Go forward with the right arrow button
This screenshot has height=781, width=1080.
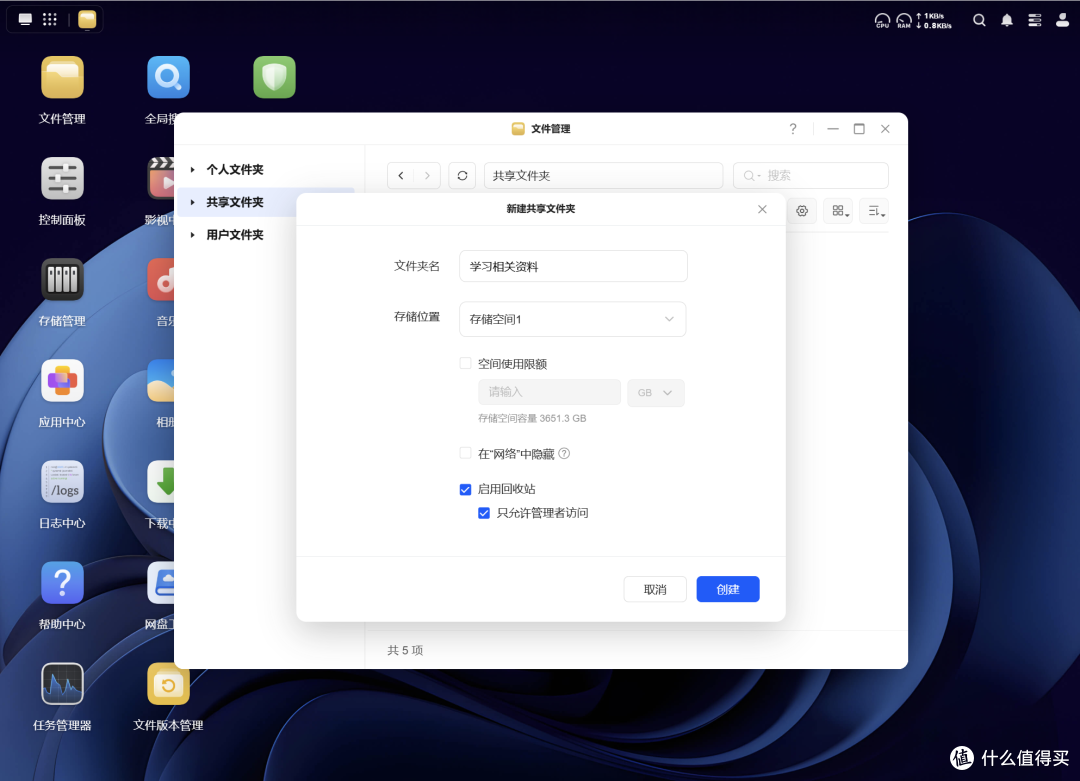coord(427,176)
